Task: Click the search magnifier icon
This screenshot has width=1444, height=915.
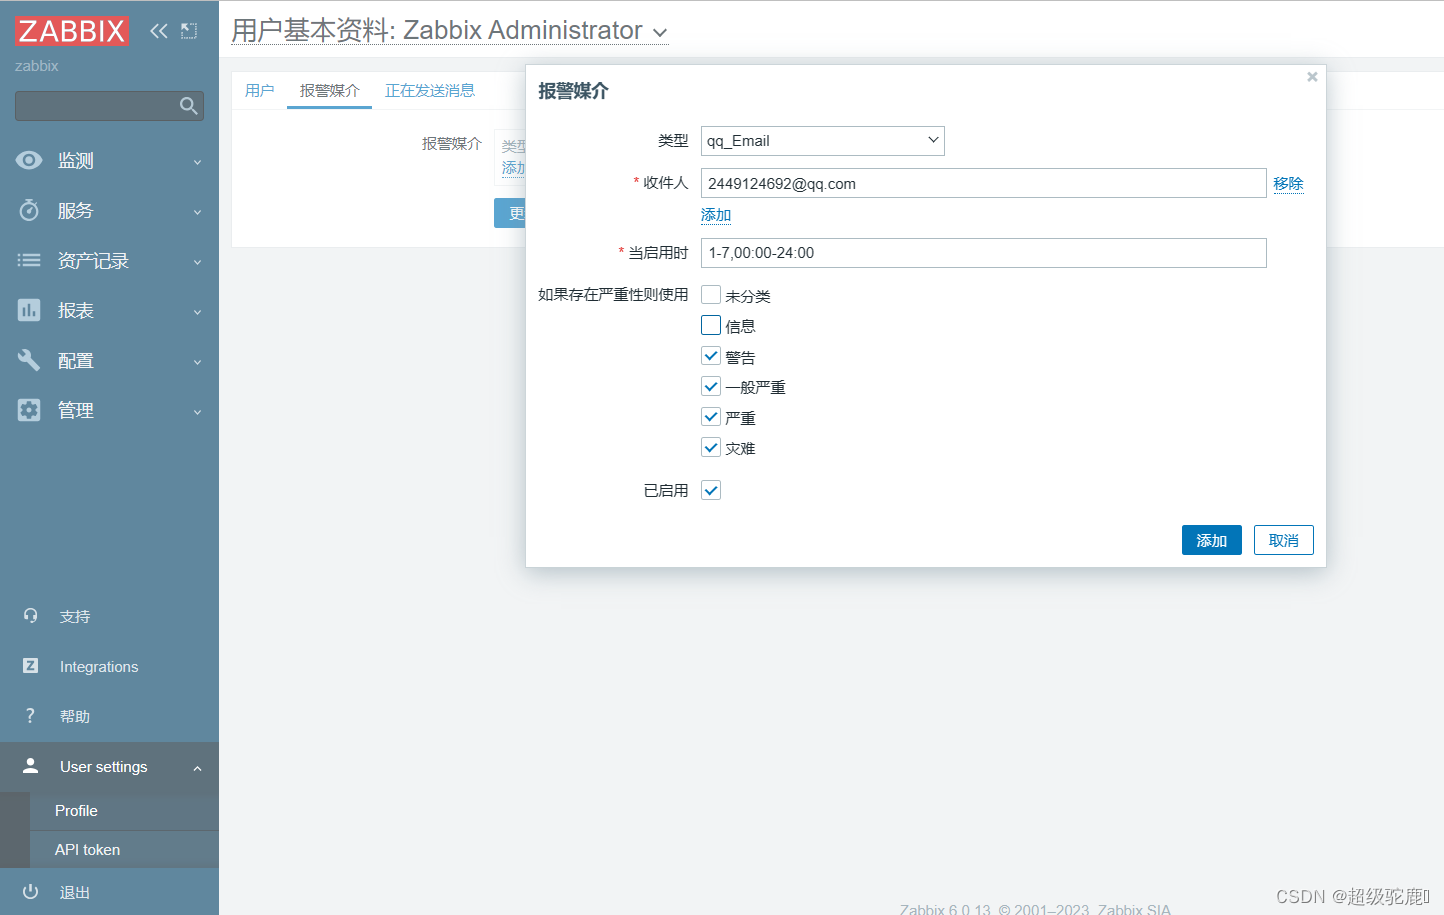Action: click(x=188, y=105)
